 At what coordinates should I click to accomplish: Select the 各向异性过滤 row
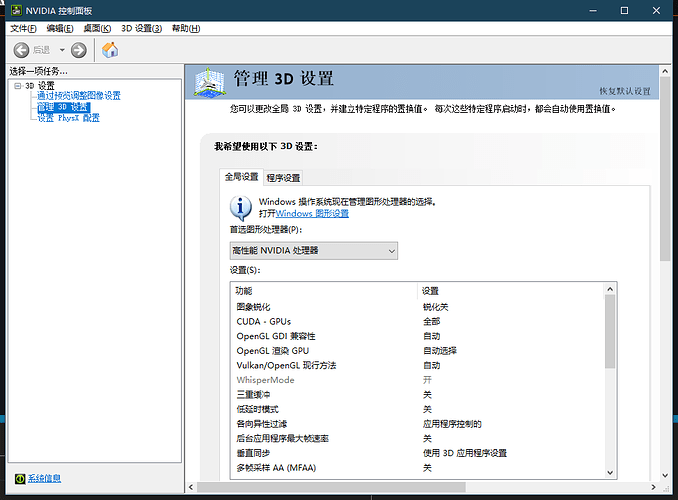pyautogui.click(x=417, y=424)
